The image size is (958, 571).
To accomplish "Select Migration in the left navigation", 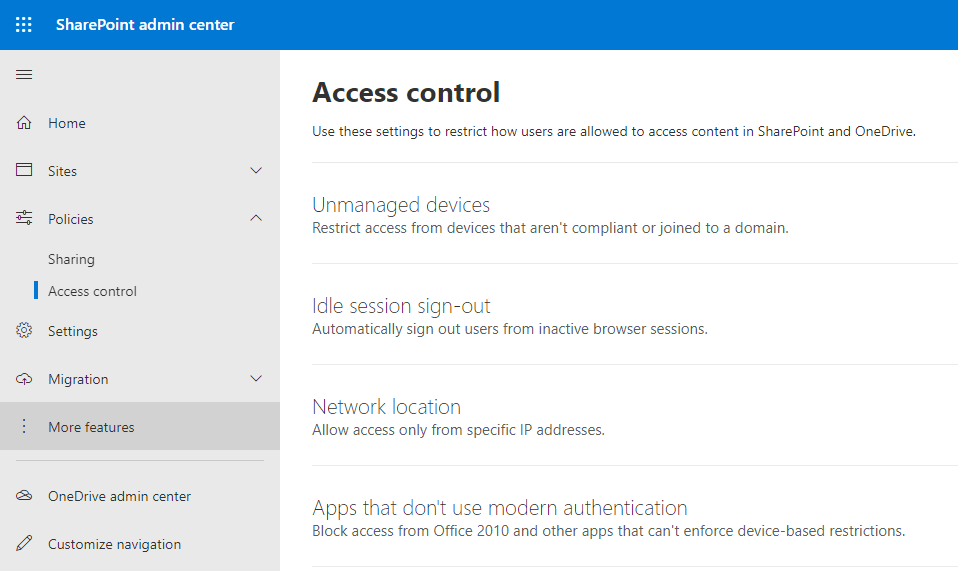I will (78, 380).
